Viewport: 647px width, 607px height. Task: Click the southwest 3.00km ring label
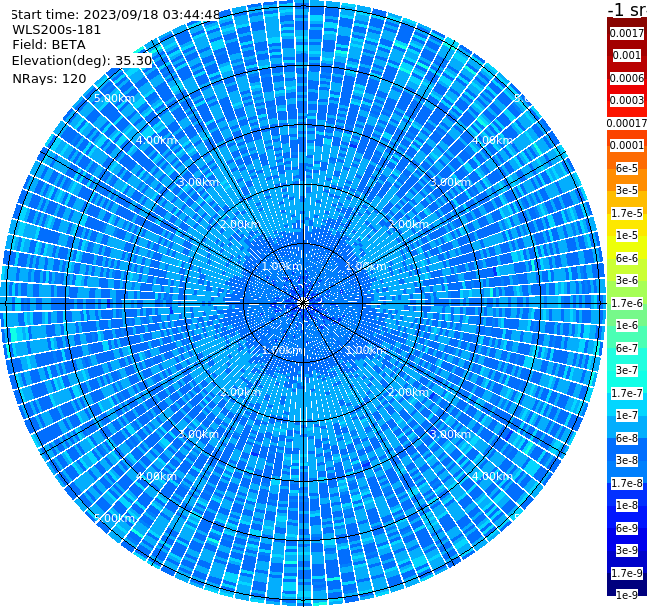[198, 434]
